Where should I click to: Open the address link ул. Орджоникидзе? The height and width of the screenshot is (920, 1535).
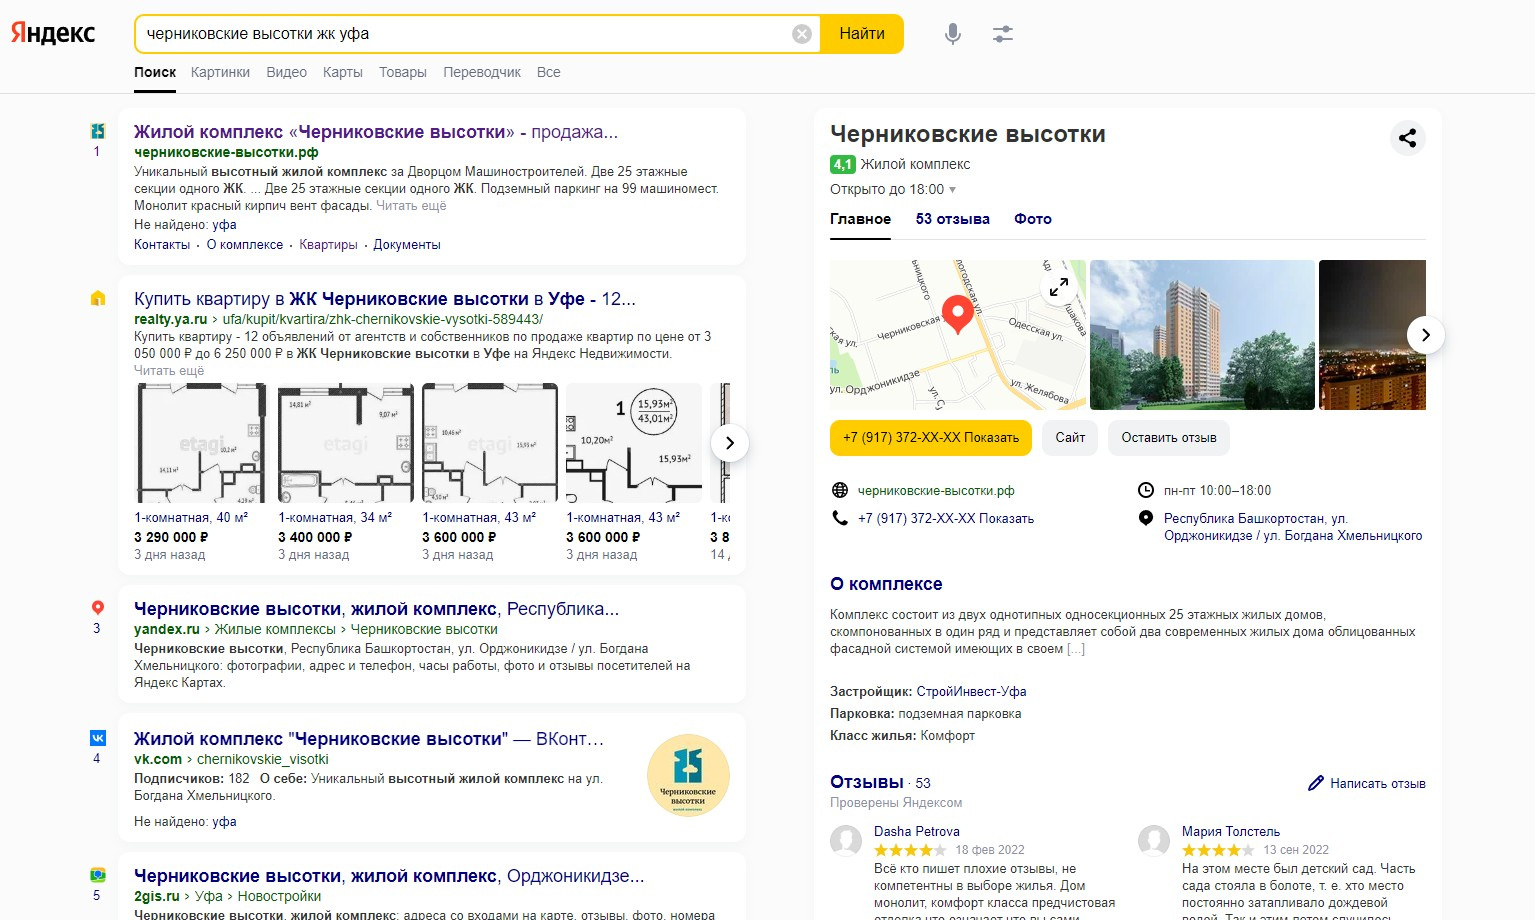tap(1293, 527)
